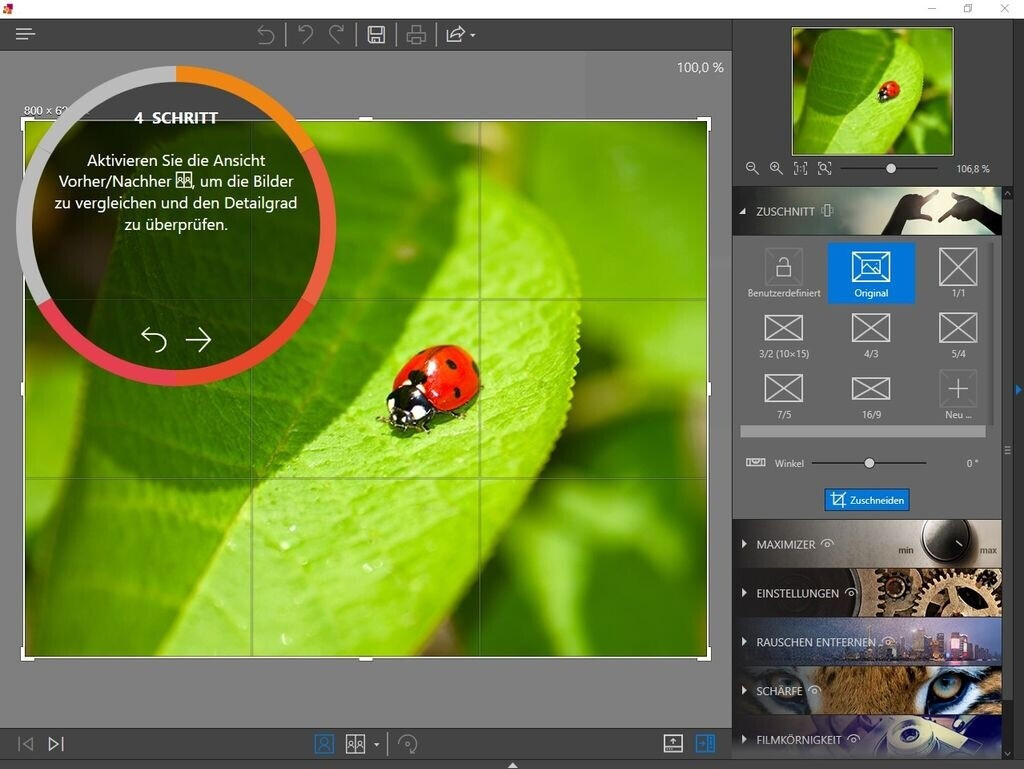Adjust the Winkel angle slider
This screenshot has height=769, width=1024.
pos(869,463)
